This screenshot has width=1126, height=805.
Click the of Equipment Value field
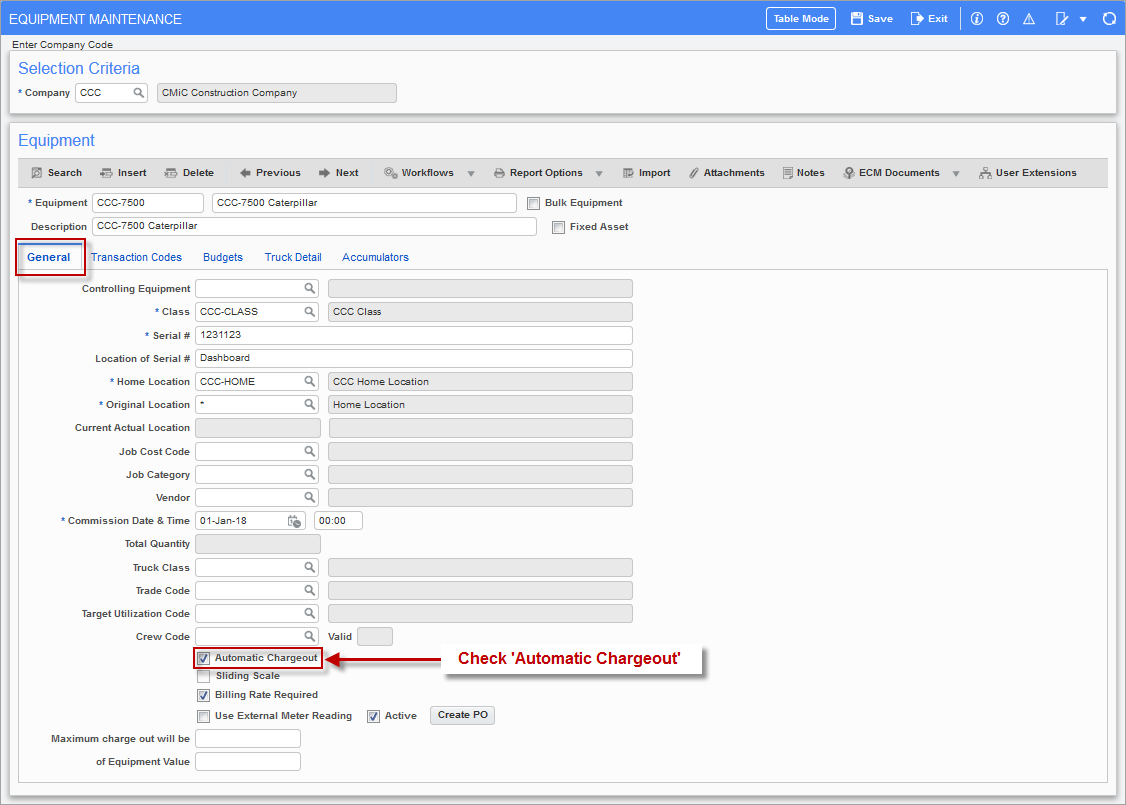click(x=248, y=762)
